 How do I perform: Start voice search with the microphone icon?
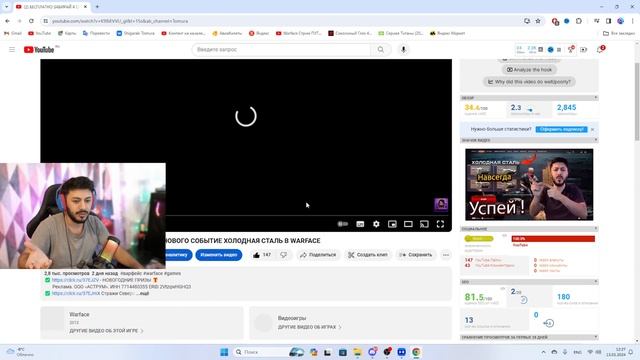(403, 49)
